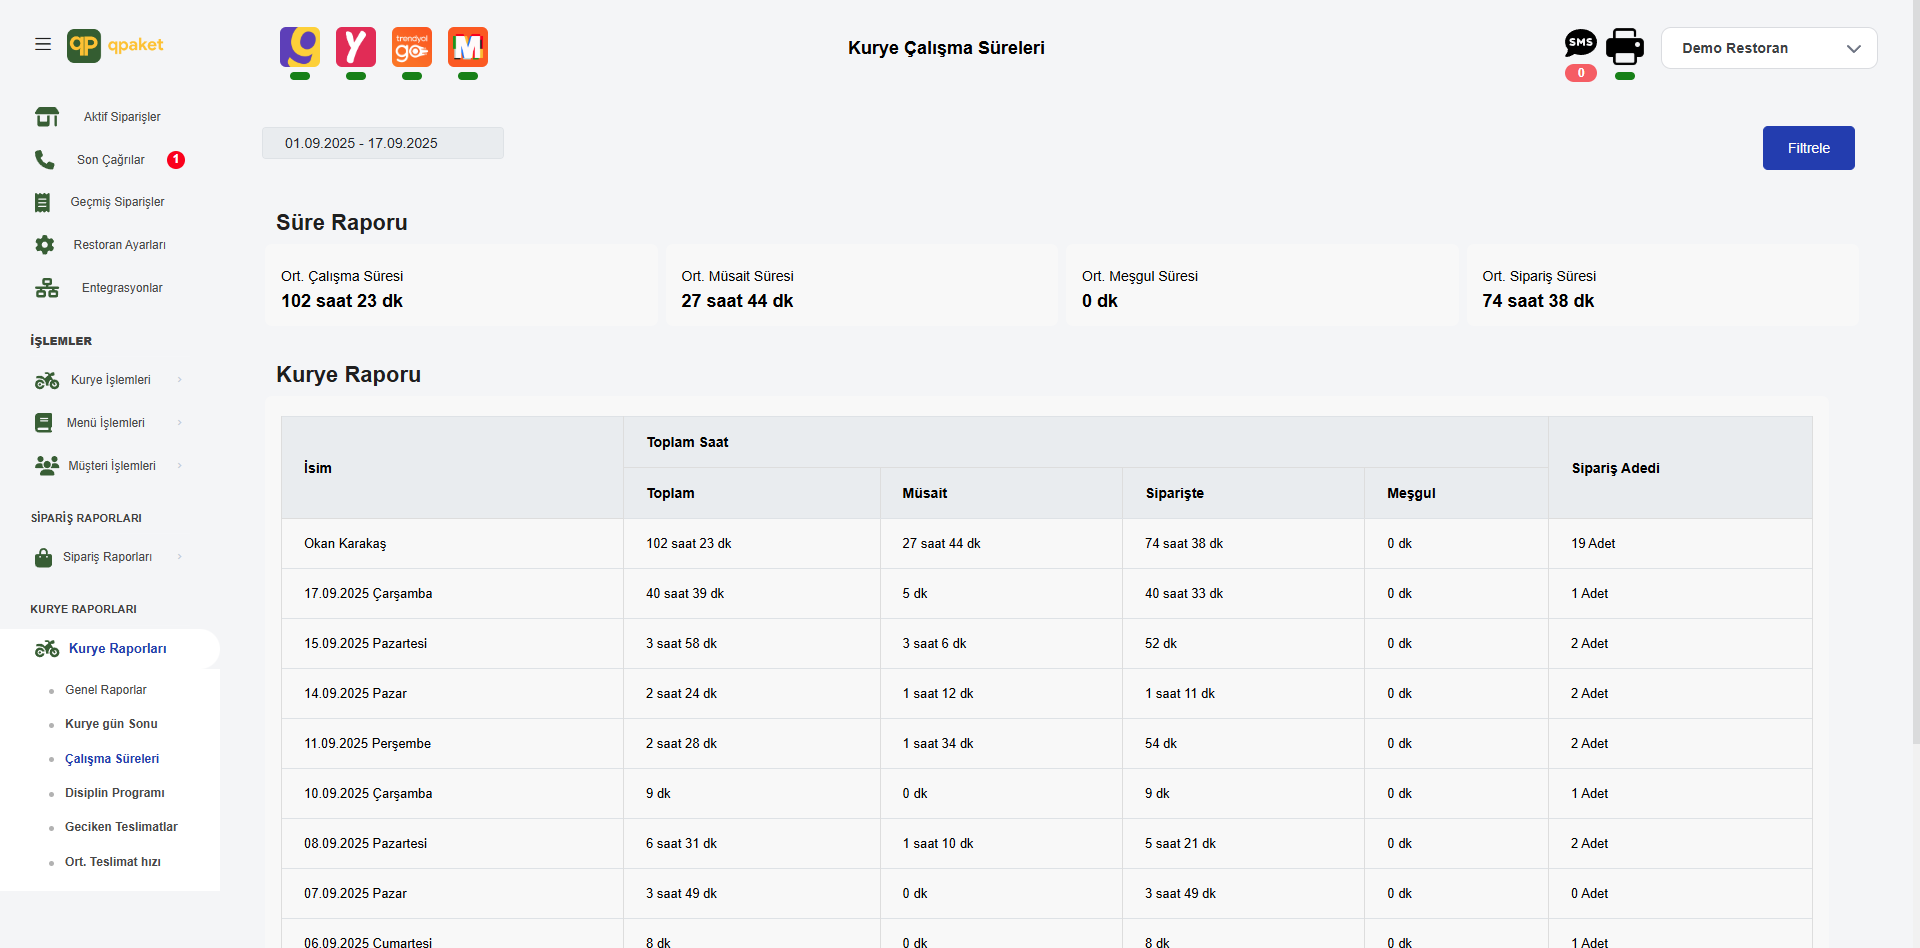Viewport: 1920px width, 948px height.
Task: Collapse the Kurye Raporları menu
Action: (117, 649)
